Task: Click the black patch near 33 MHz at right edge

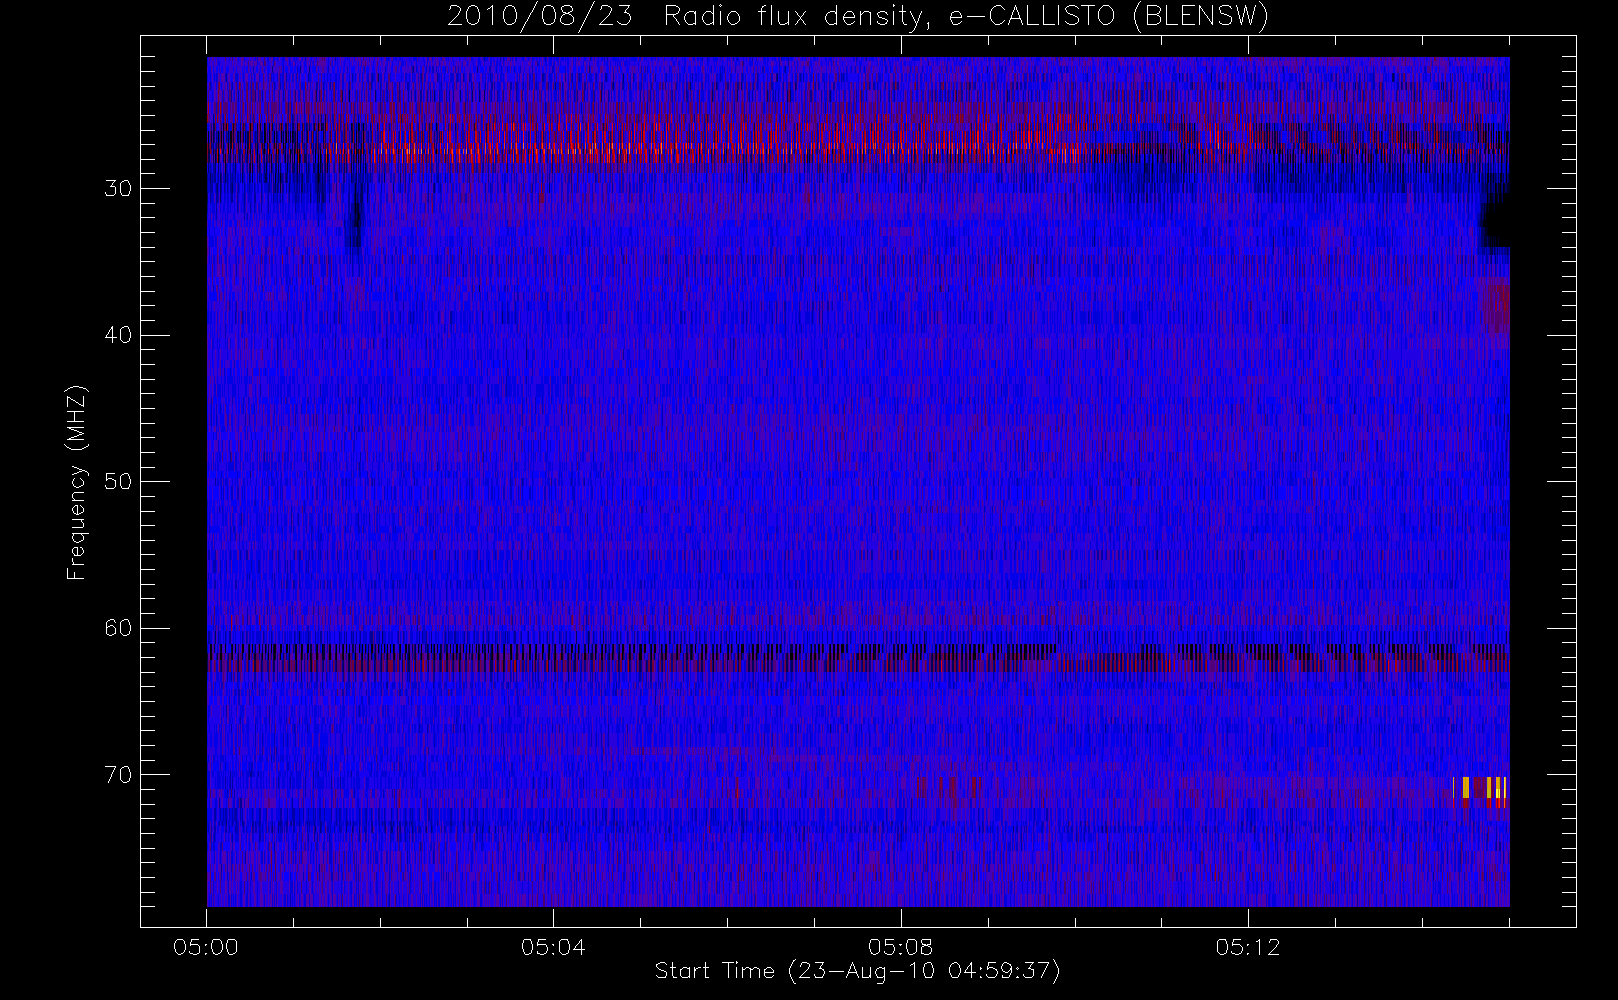Action: 1495,226
